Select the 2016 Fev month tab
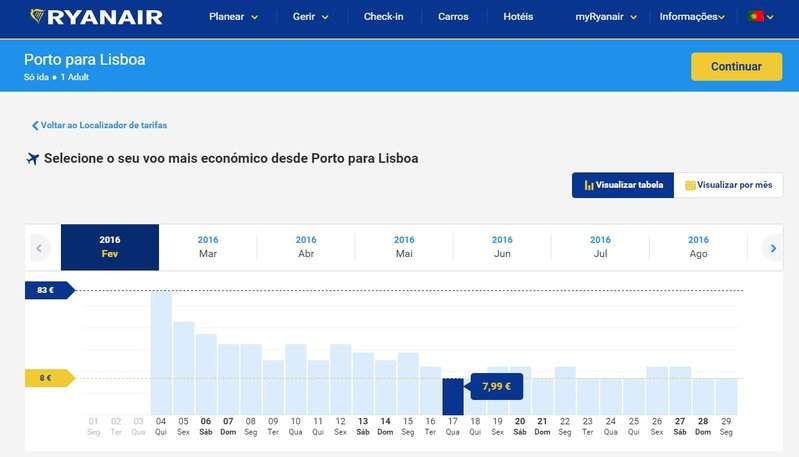The width and height of the screenshot is (799, 457). pos(110,247)
